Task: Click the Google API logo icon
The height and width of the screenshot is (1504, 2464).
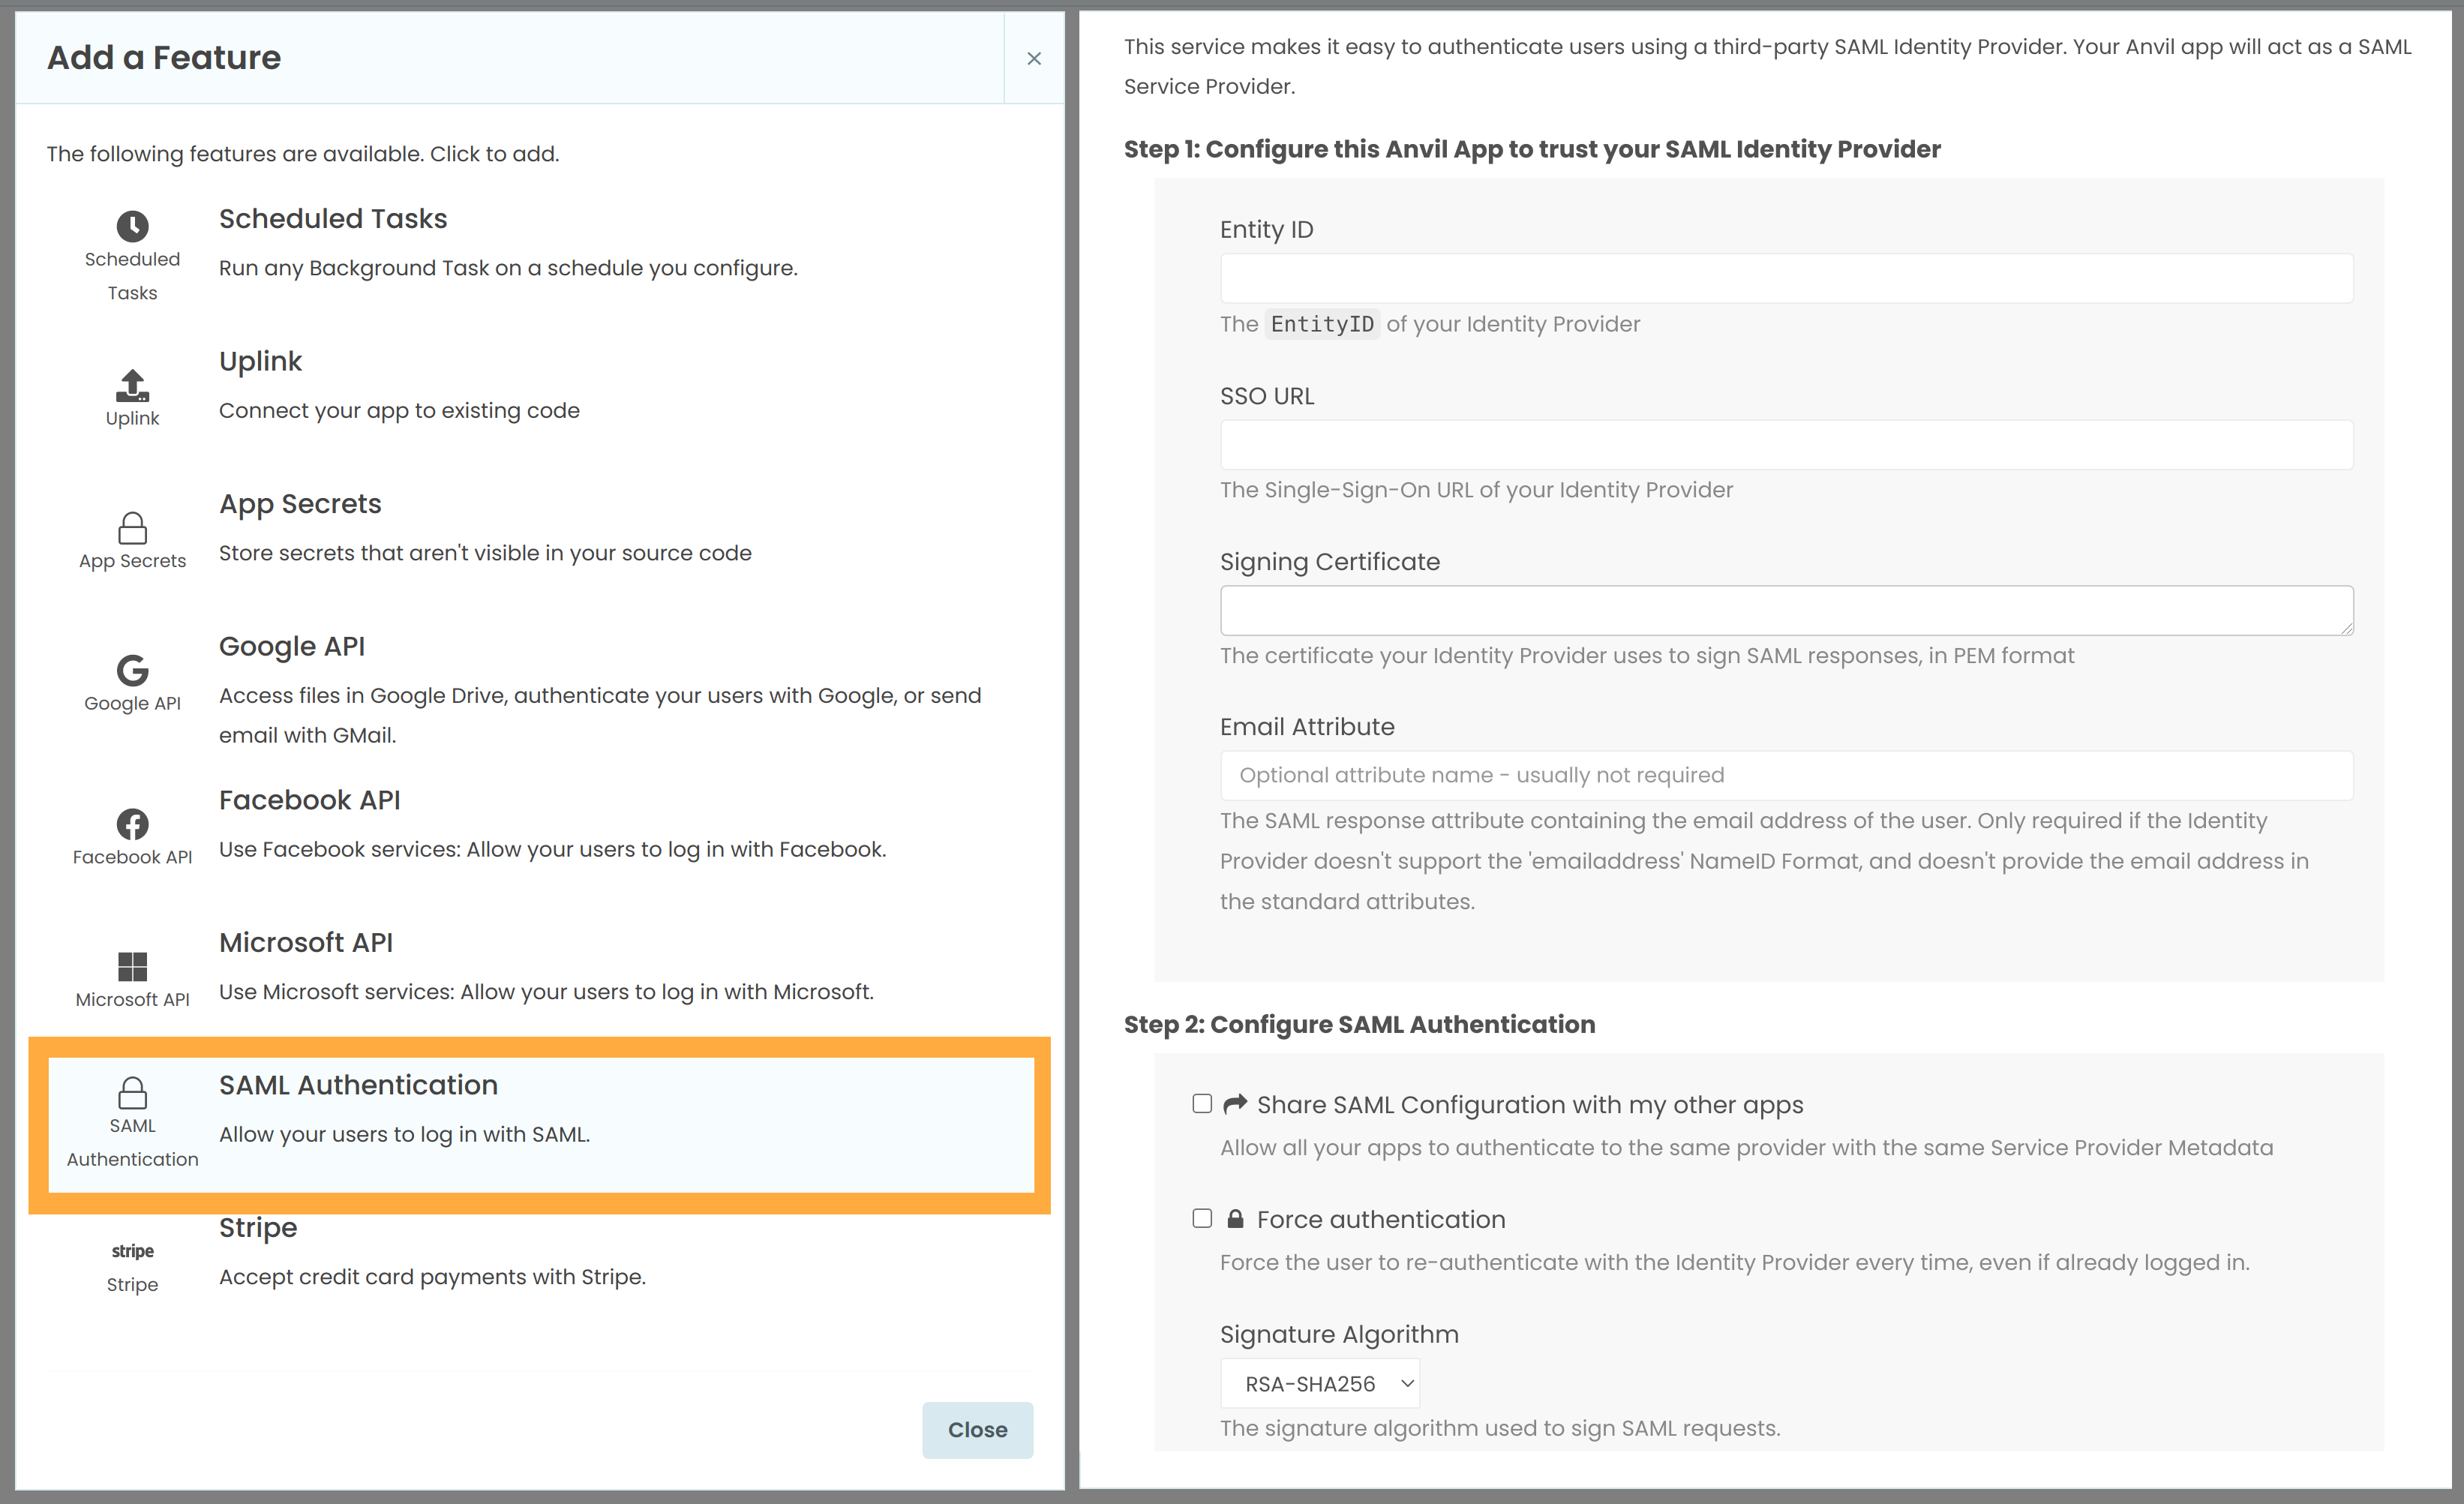Action: pyautogui.click(x=131, y=671)
